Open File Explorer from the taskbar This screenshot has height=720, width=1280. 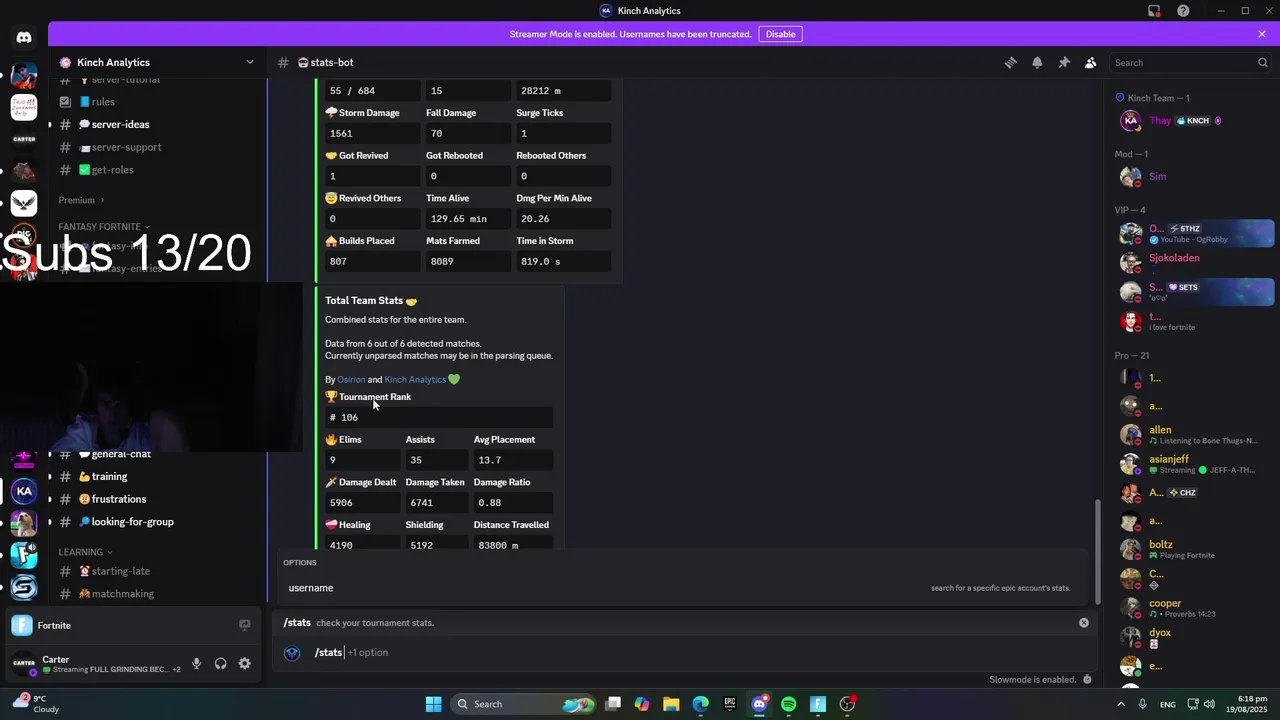[x=671, y=704]
